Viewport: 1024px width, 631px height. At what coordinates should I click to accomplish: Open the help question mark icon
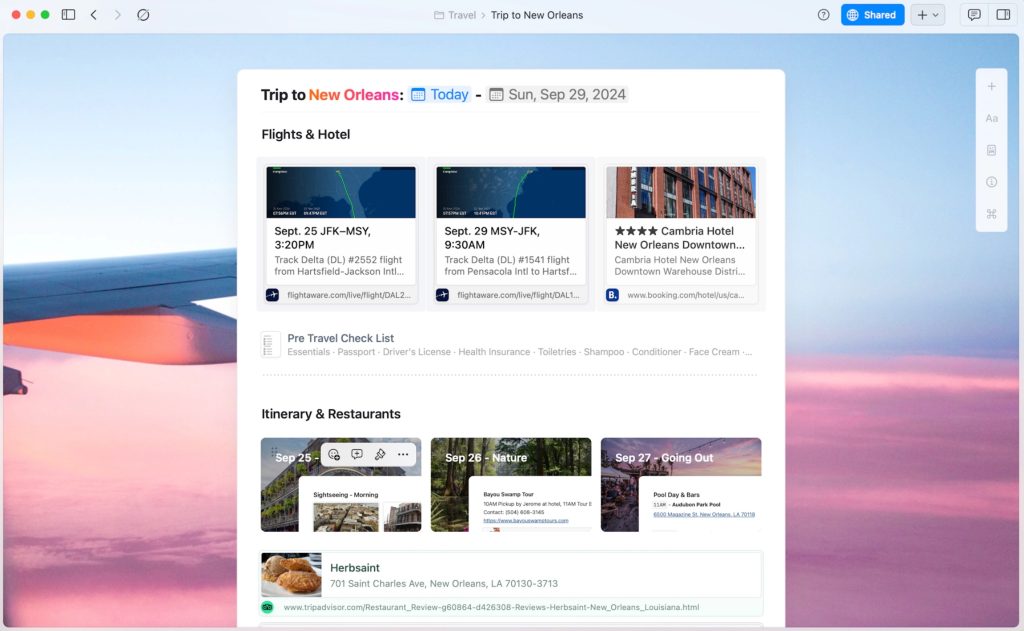[823, 15]
